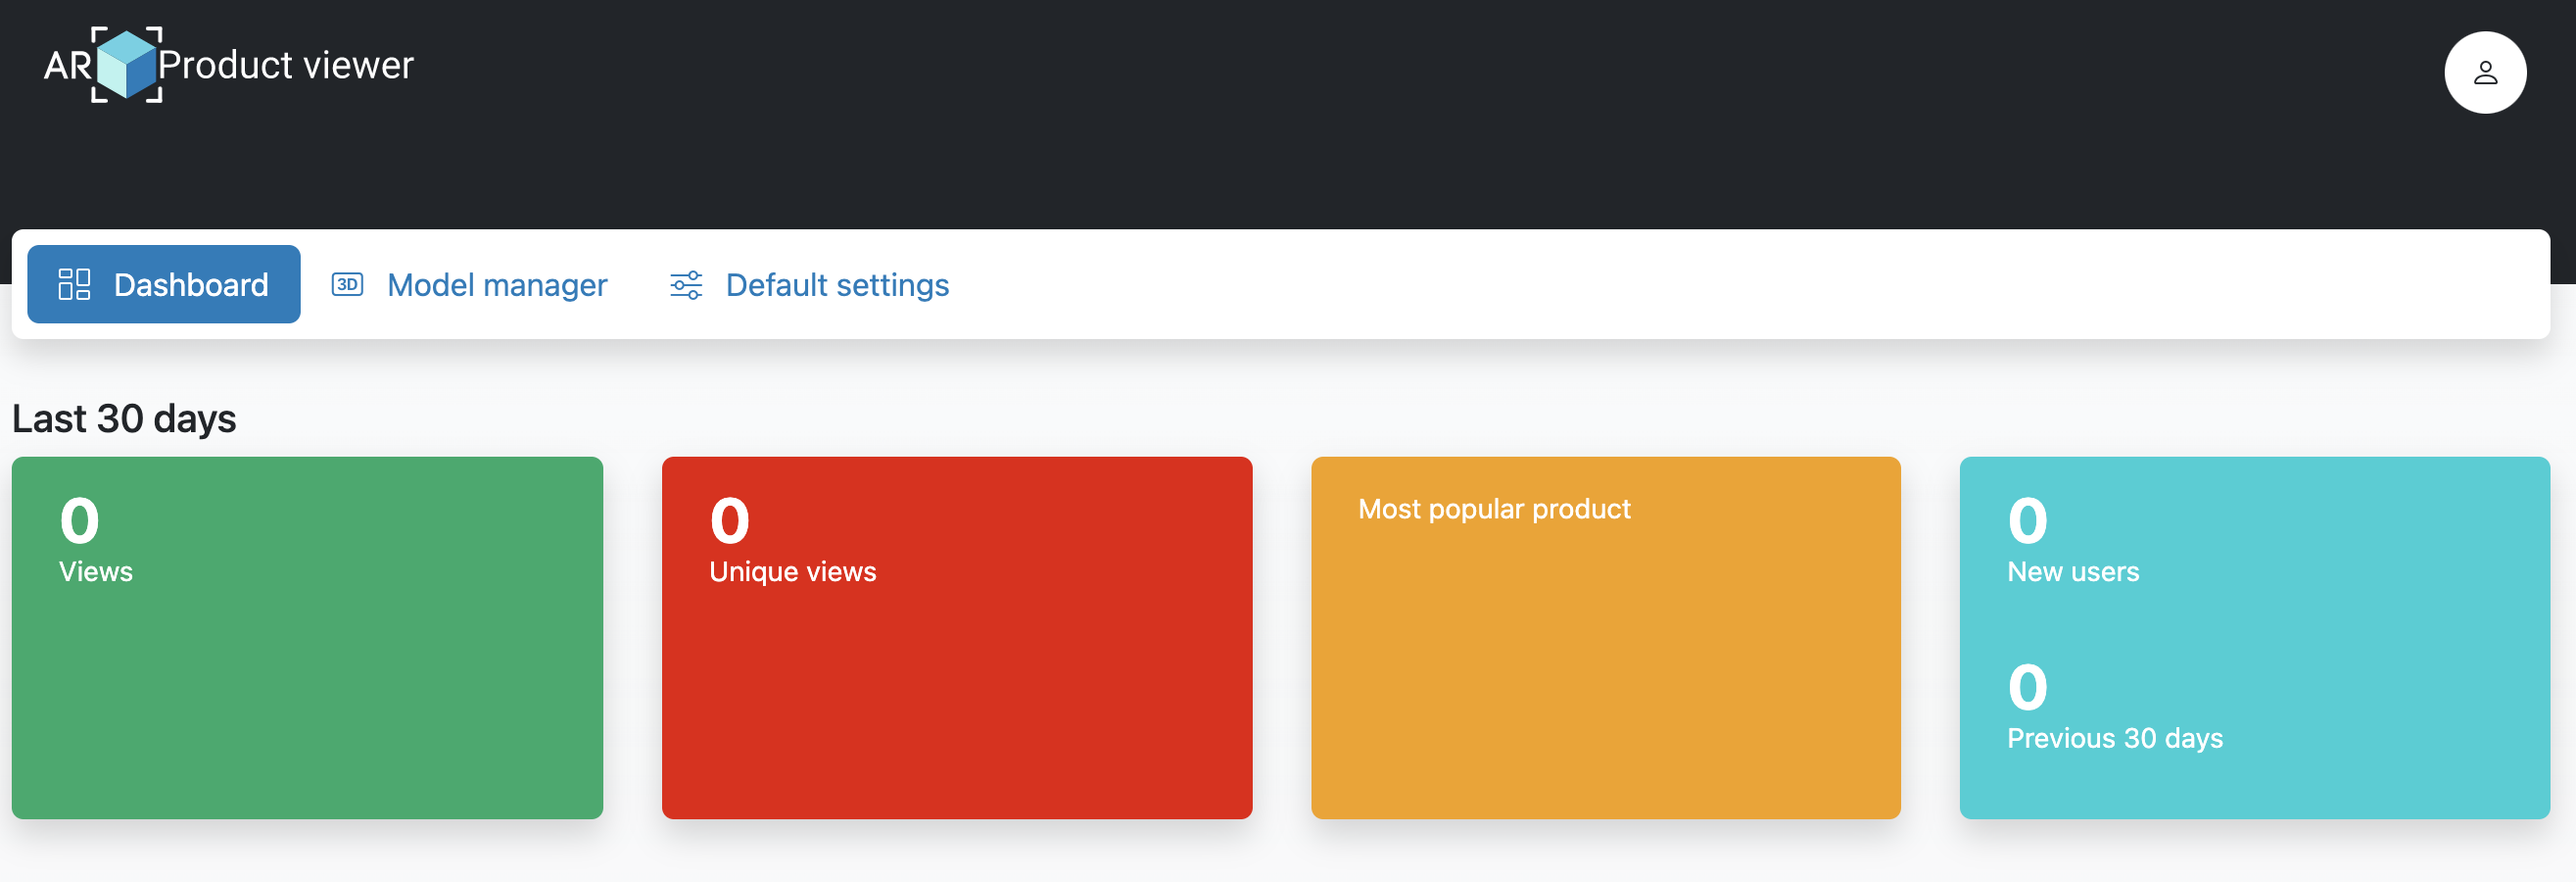The image size is (2576, 882).
Task: Click the 'AR' text in the logo
Action: pyautogui.click(x=67, y=66)
